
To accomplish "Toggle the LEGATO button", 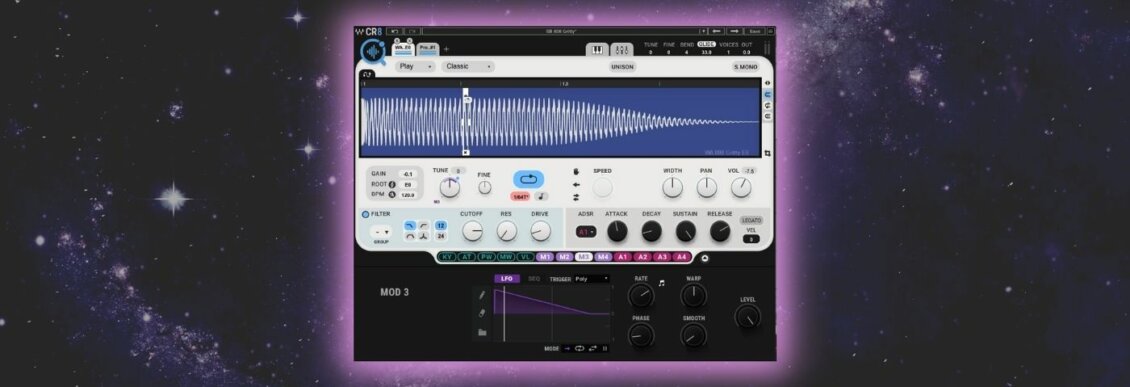I will pos(751,221).
